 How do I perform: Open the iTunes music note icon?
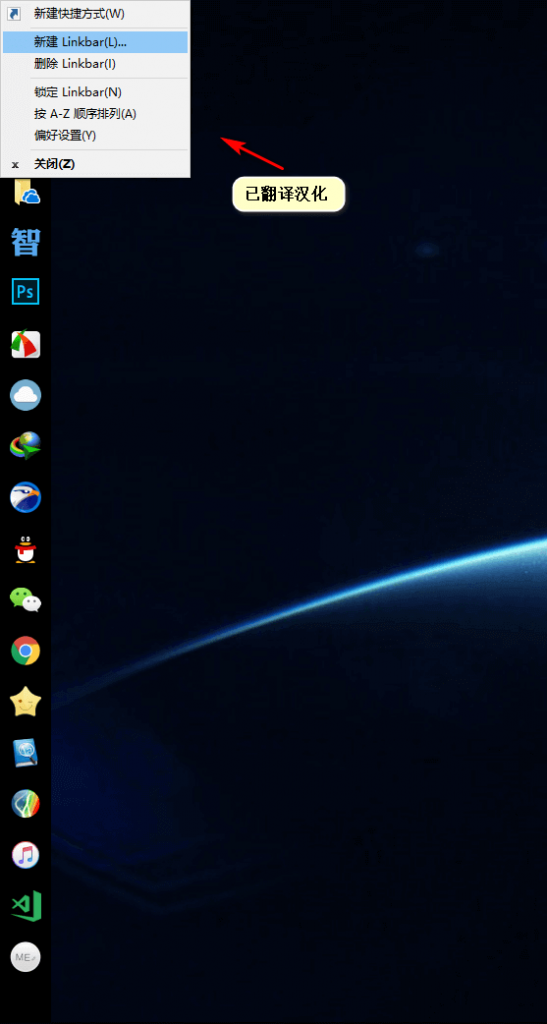pos(25,855)
